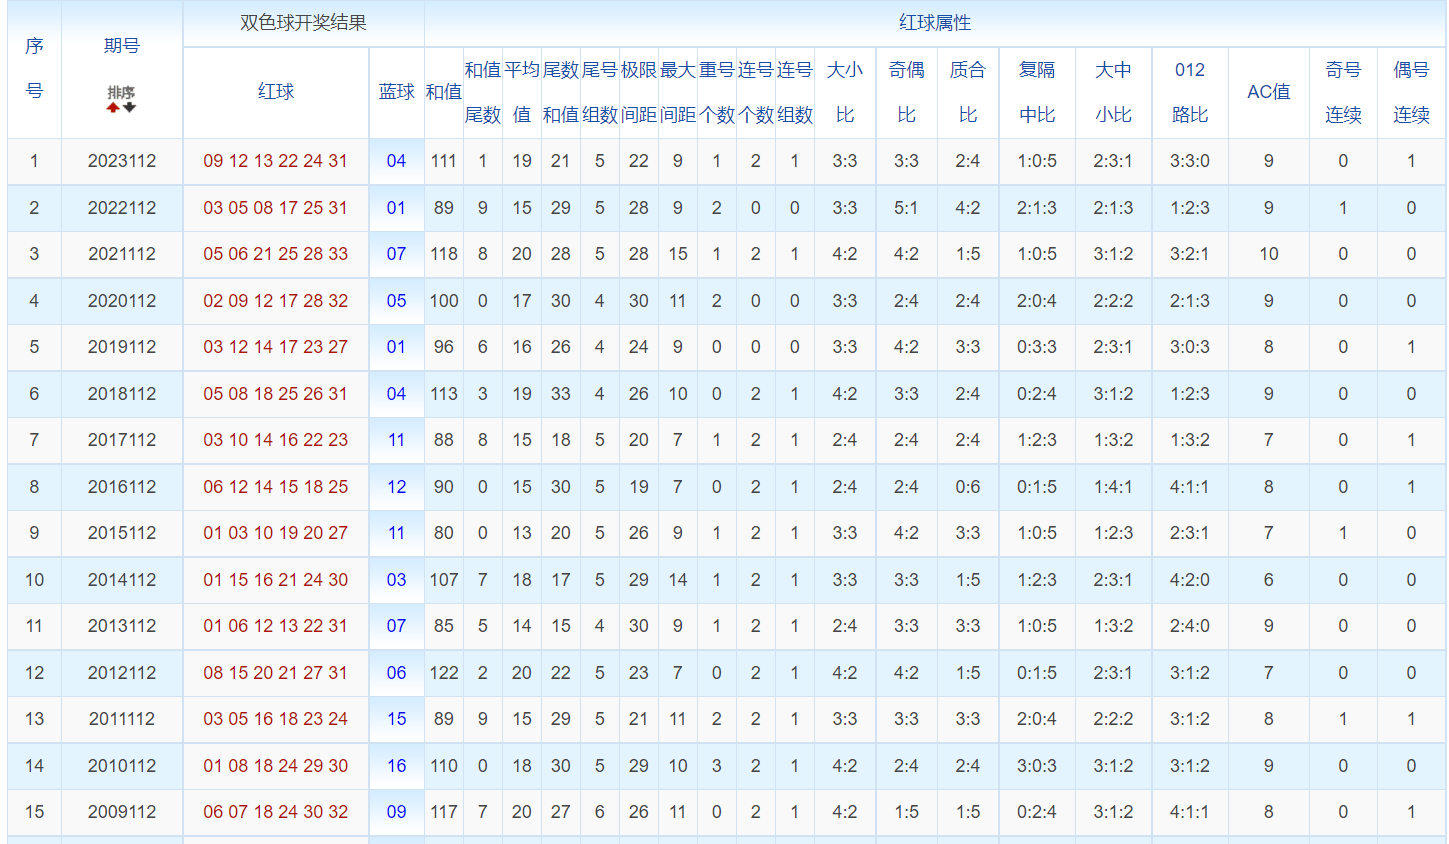1449x844 pixels.
Task: Click the 蓝球 column header
Action: point(397,92)
